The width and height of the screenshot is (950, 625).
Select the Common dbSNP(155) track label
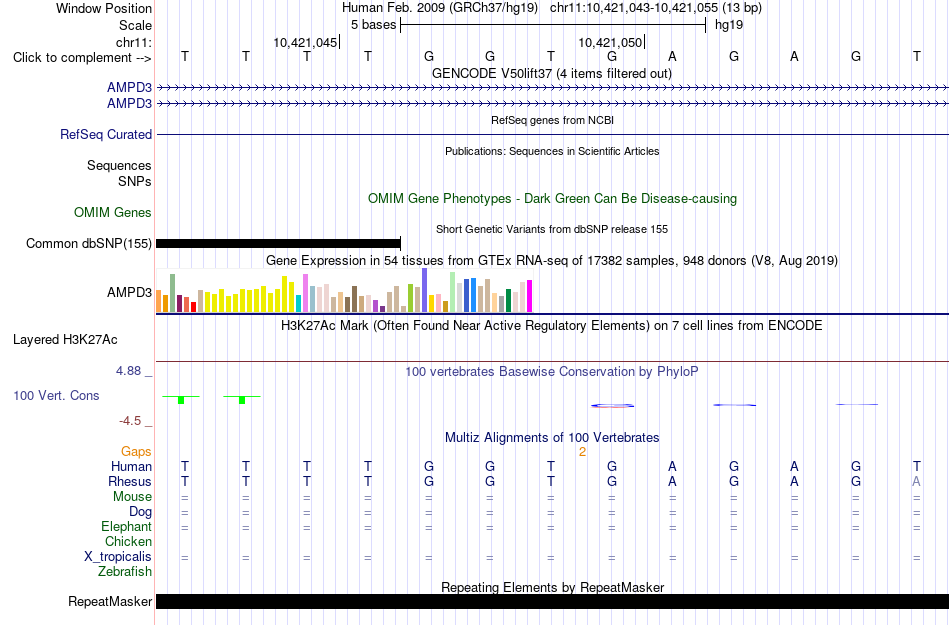point(88,243)
